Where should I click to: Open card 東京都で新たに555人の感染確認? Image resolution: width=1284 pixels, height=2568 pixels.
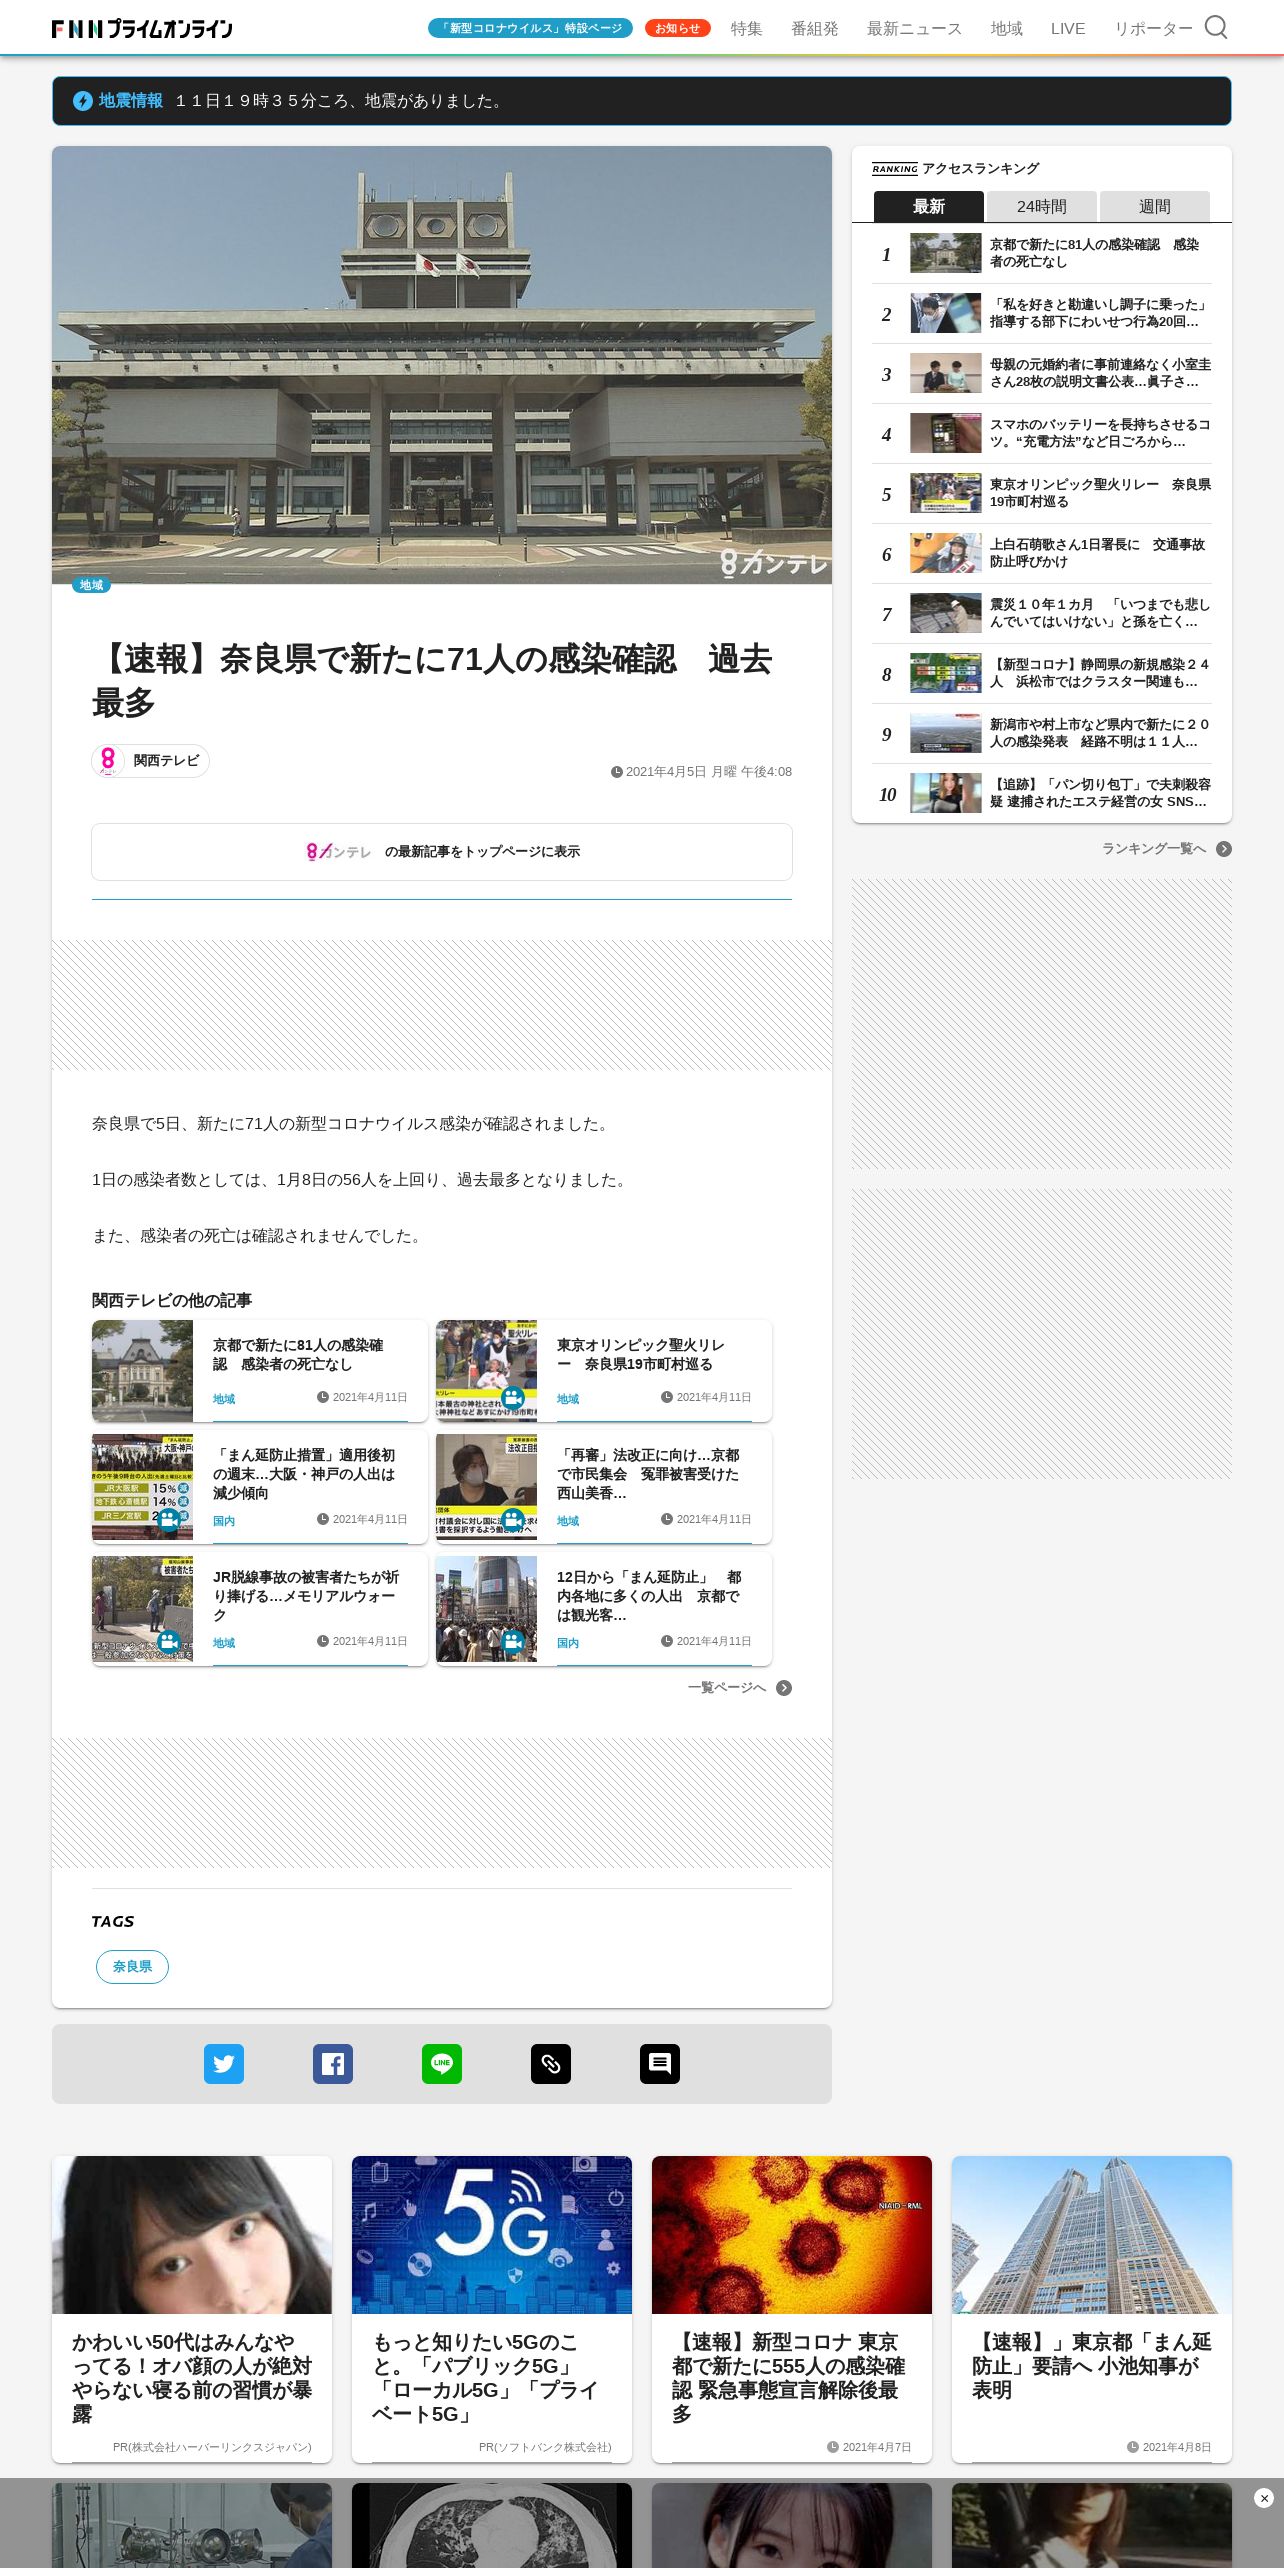pos(792,2310)
